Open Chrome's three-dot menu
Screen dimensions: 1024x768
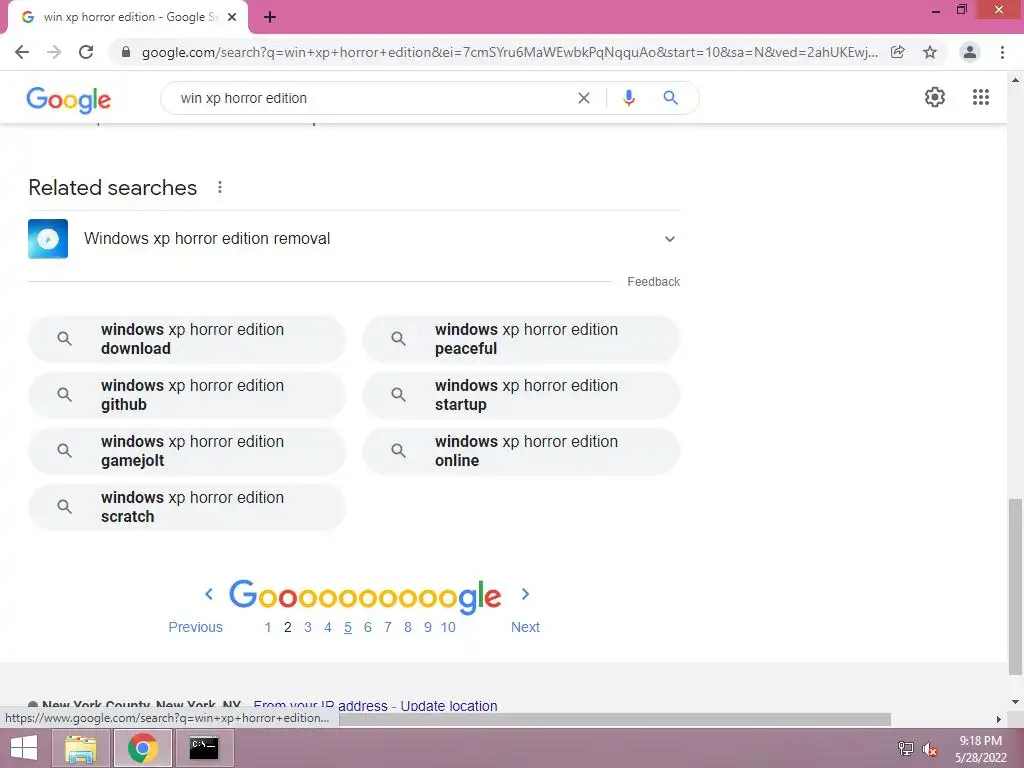(1002, 52)
